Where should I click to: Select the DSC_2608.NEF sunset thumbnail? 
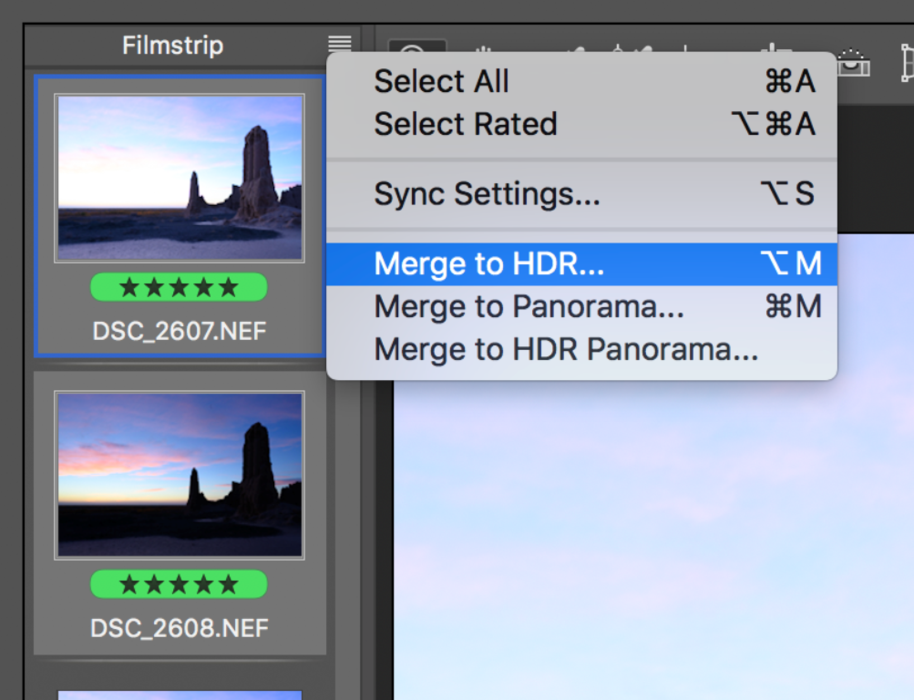click(x=180, y=474)
